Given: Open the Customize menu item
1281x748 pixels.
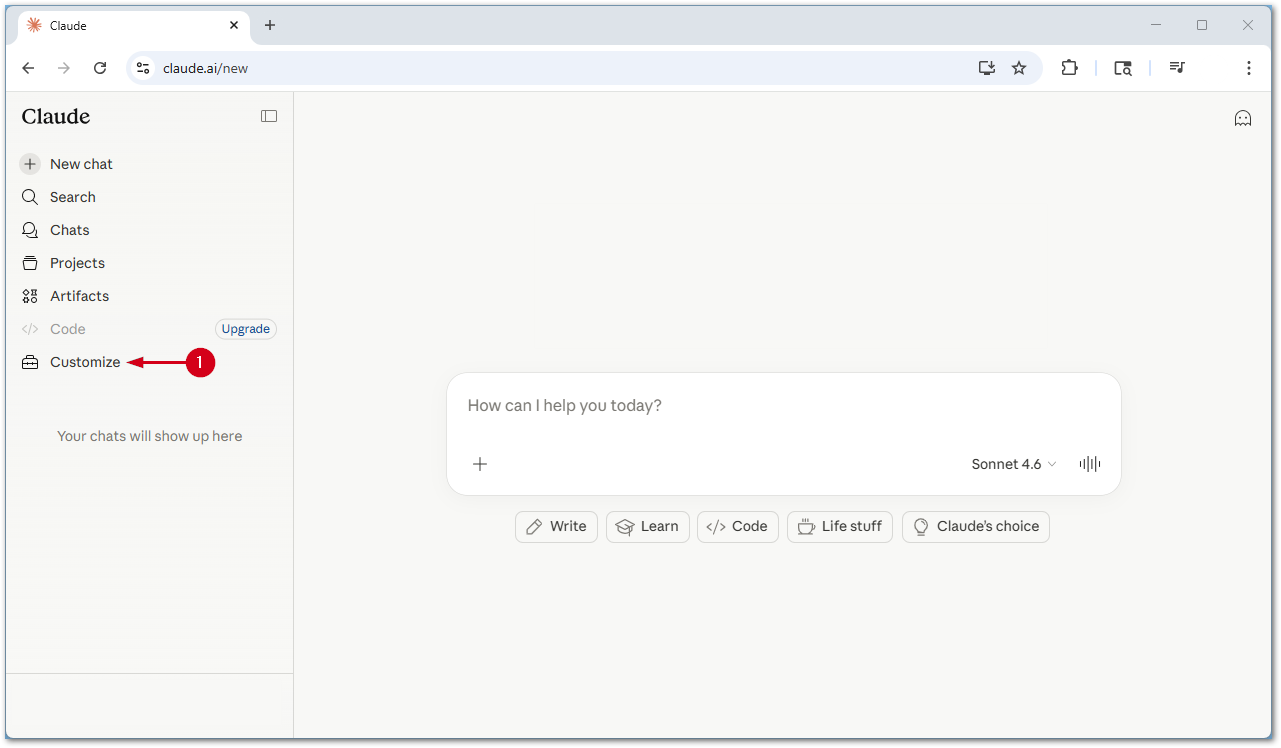Looking at the screenshot, I should [85, 362].
